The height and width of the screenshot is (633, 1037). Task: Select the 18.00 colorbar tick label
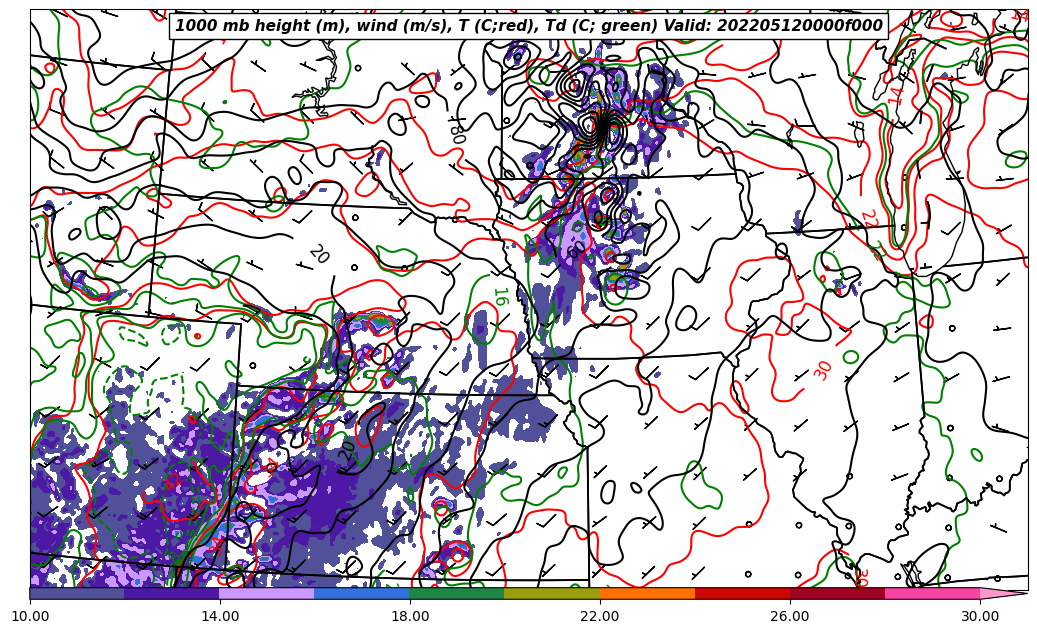(410, 616)
